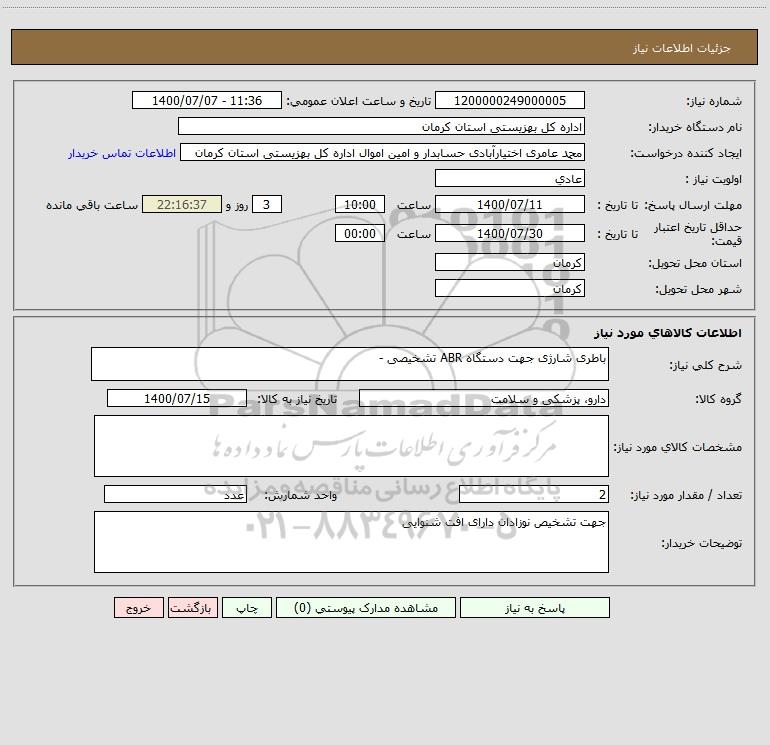Click the گروه کالا field
The width and height of the screenshot is (770, 745).
pos(484,398)
